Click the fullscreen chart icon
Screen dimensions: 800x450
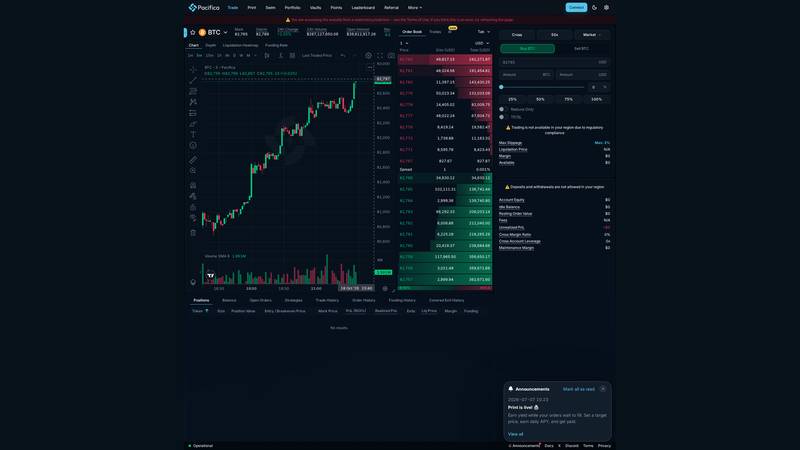380,55
